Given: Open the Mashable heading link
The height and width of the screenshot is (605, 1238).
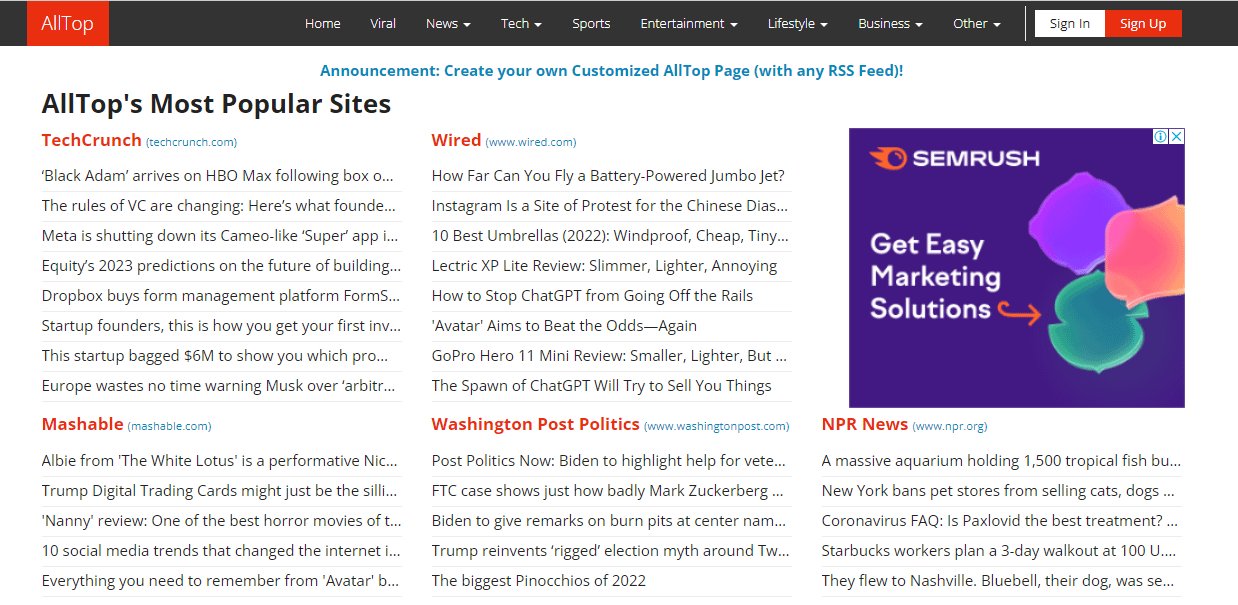Looking at the screenshot, I should point(83,424).
